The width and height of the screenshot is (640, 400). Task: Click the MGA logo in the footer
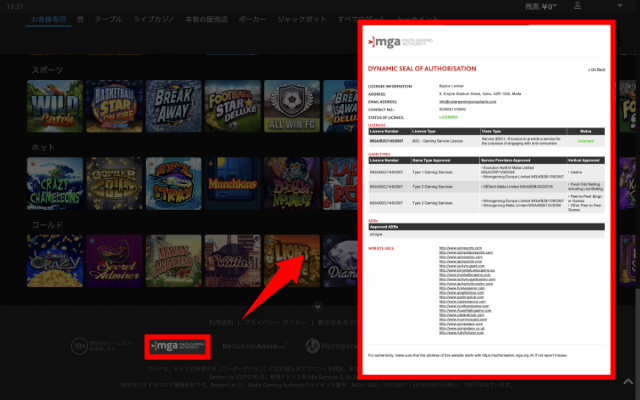[x=178, y=345]
